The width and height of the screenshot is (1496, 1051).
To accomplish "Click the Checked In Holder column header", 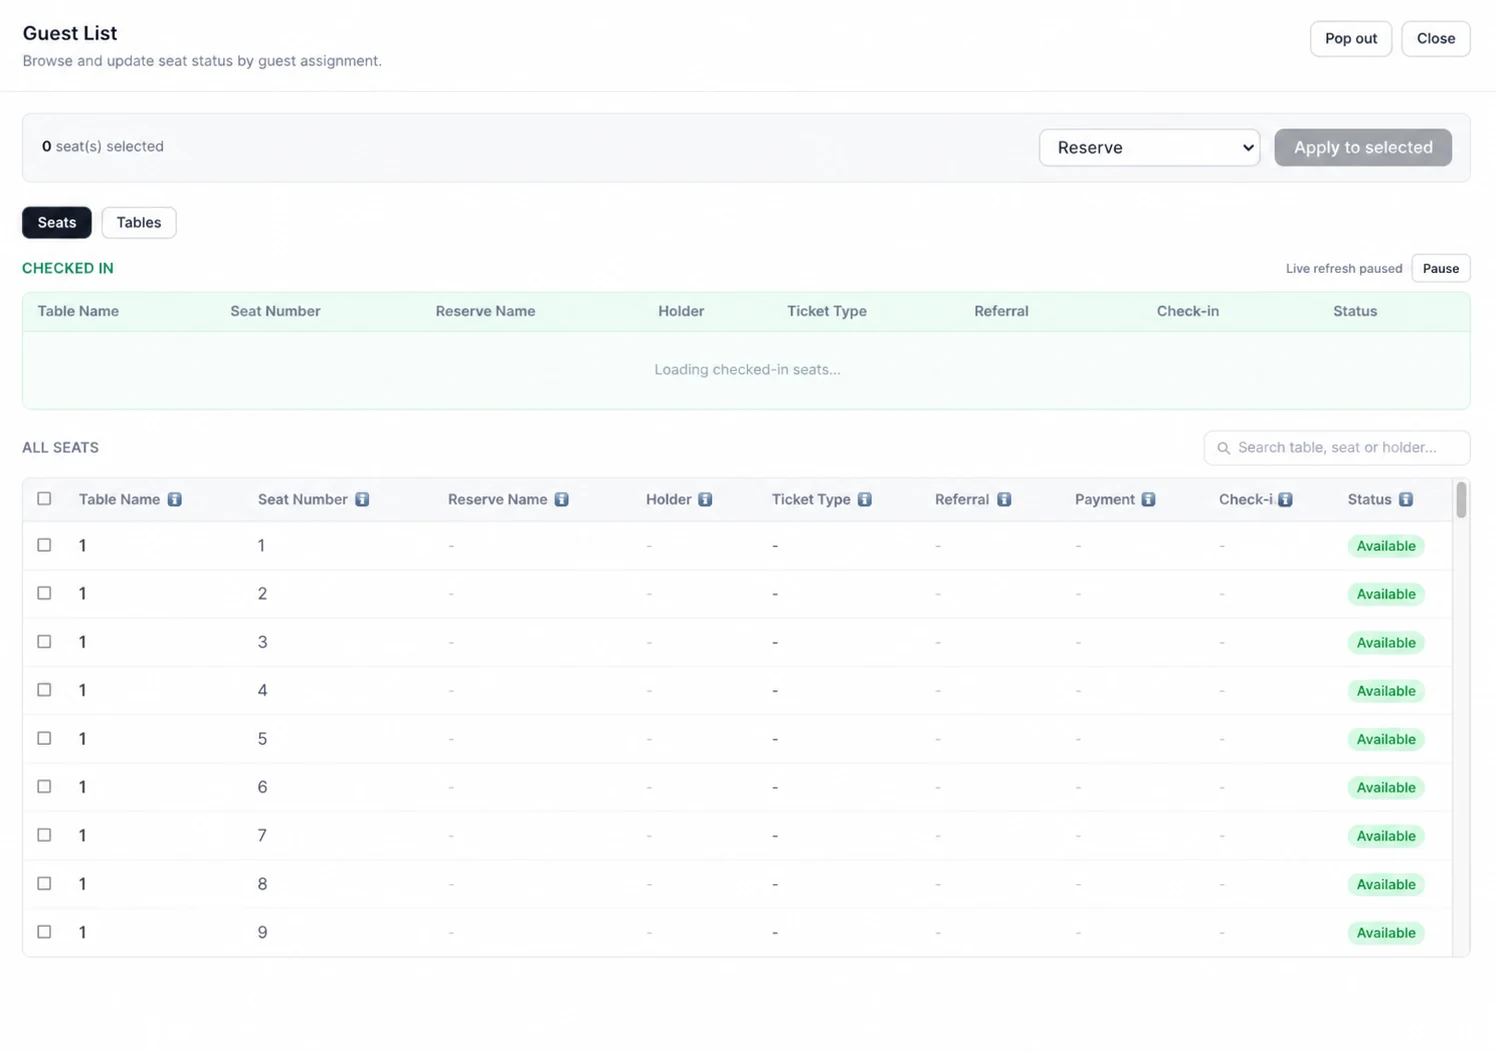I will (x=681, y=311).
